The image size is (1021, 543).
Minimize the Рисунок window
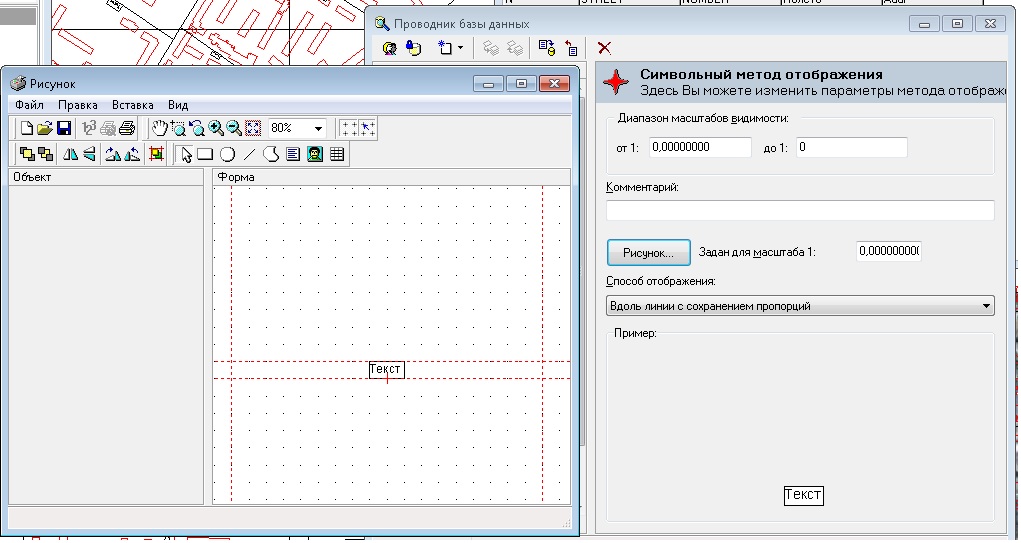tap(489, 83)
